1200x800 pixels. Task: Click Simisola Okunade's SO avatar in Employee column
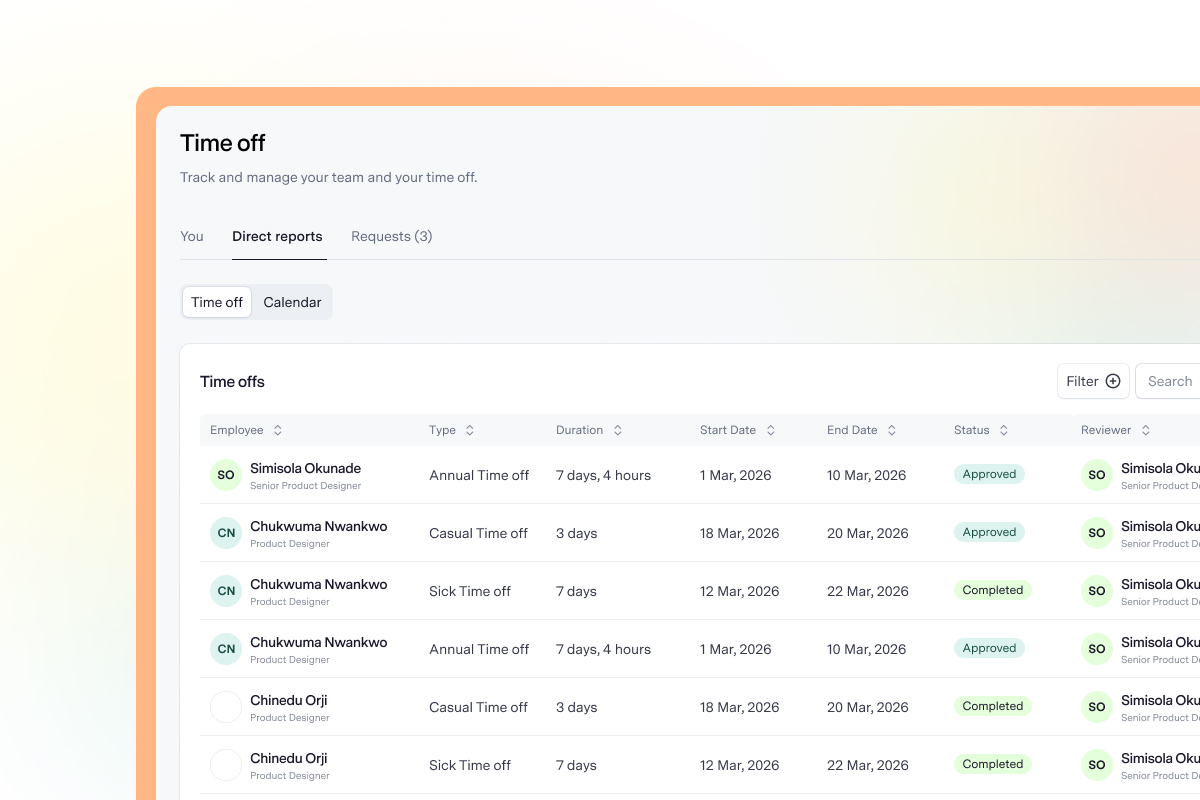pos(226,475)
